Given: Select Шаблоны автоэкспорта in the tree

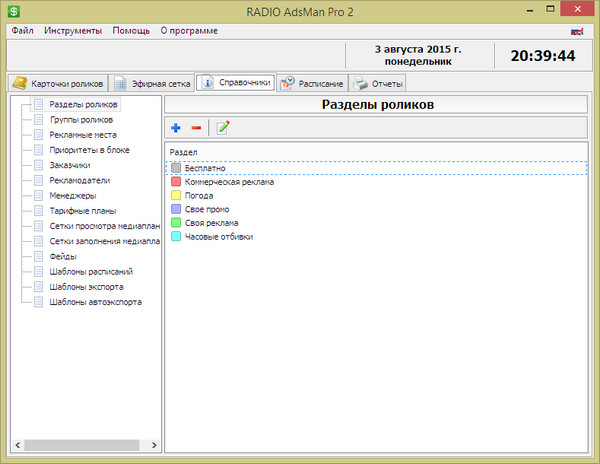Looking at the screenshot, I should click(95, 301).
